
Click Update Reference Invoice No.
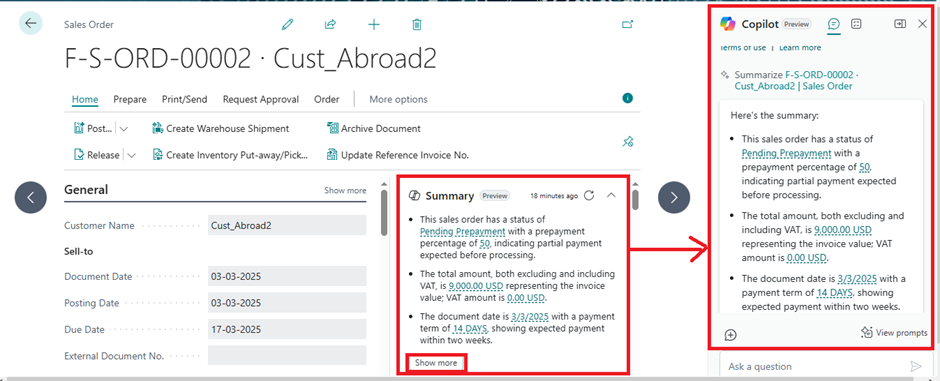(x=397, y=155)
